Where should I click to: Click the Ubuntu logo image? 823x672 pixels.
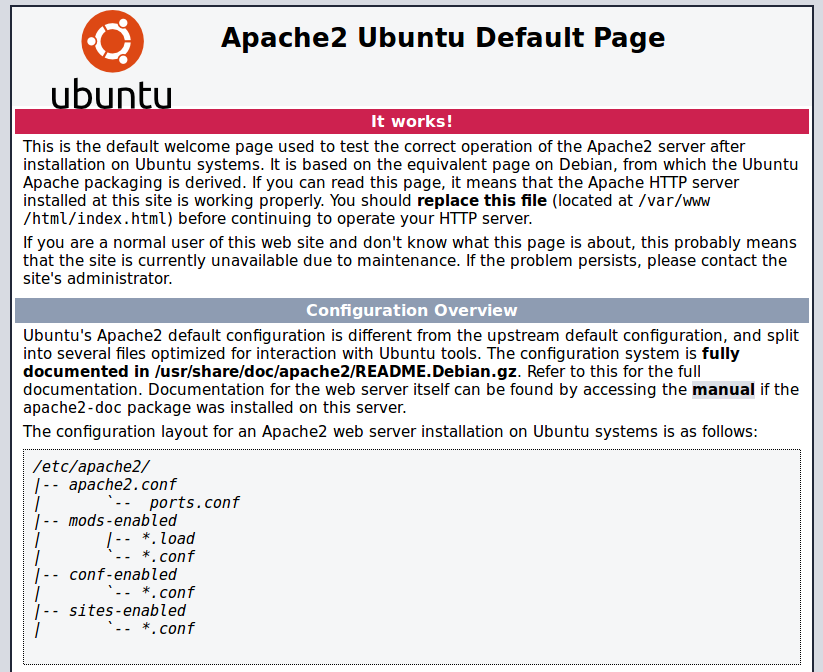tap(111, 59)
